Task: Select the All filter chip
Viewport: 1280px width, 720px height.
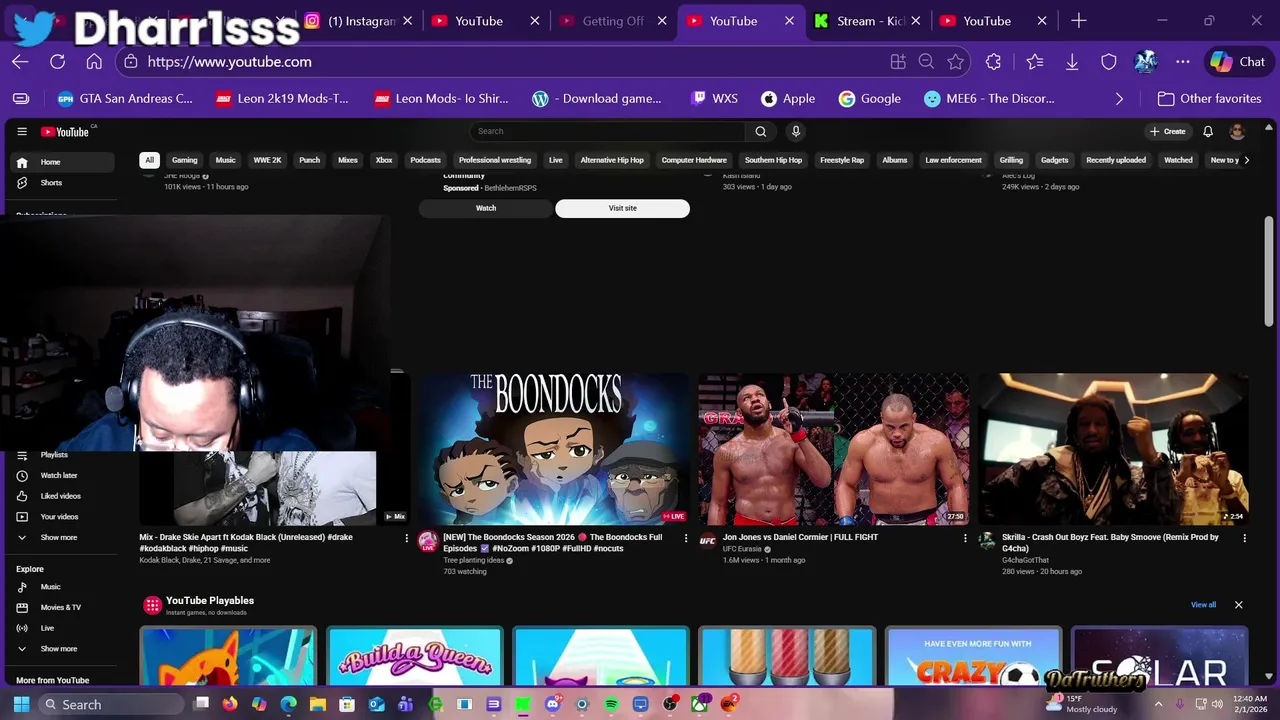Action: [x=149, y=160]
